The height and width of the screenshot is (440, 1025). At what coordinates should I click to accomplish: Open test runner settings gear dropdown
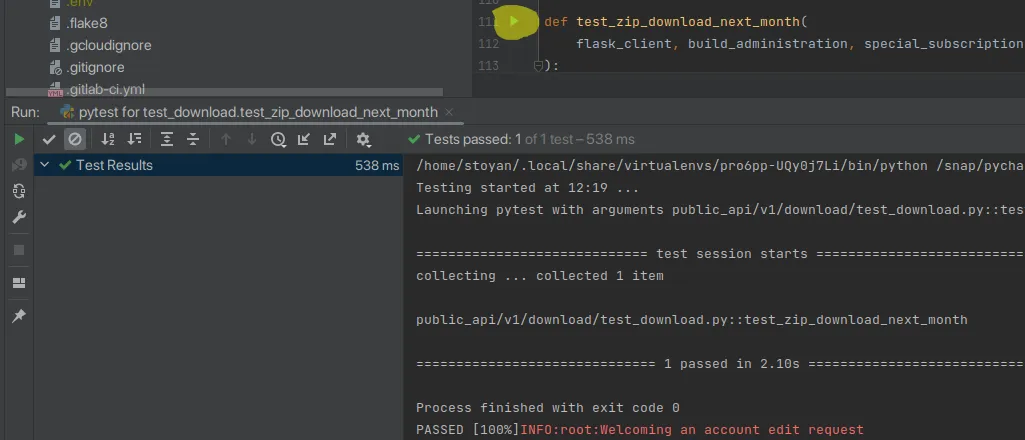point(363,139)
